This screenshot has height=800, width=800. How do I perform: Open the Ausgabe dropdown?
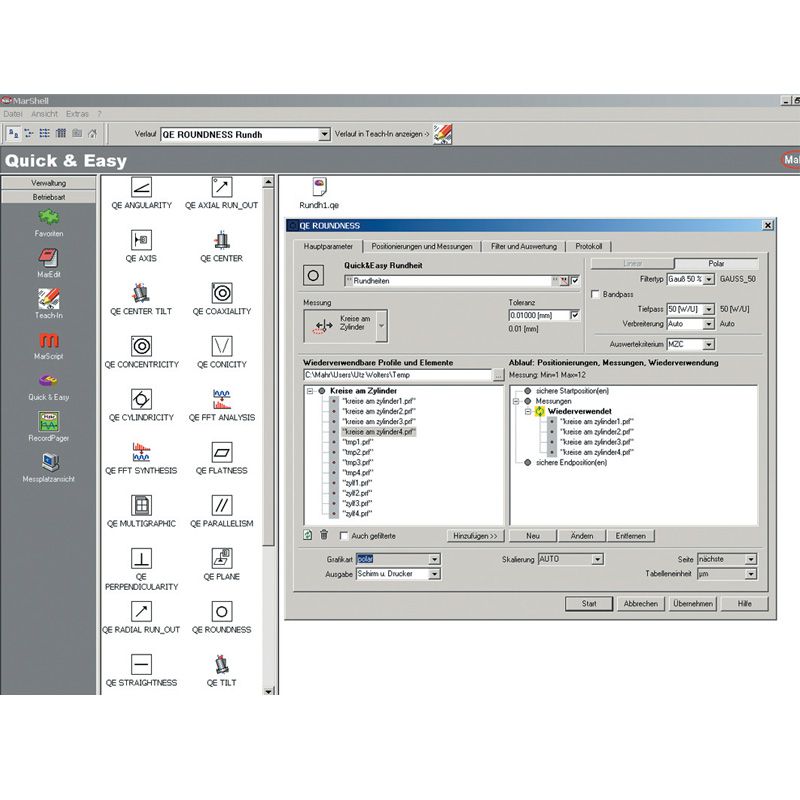[x=434, y=574]
